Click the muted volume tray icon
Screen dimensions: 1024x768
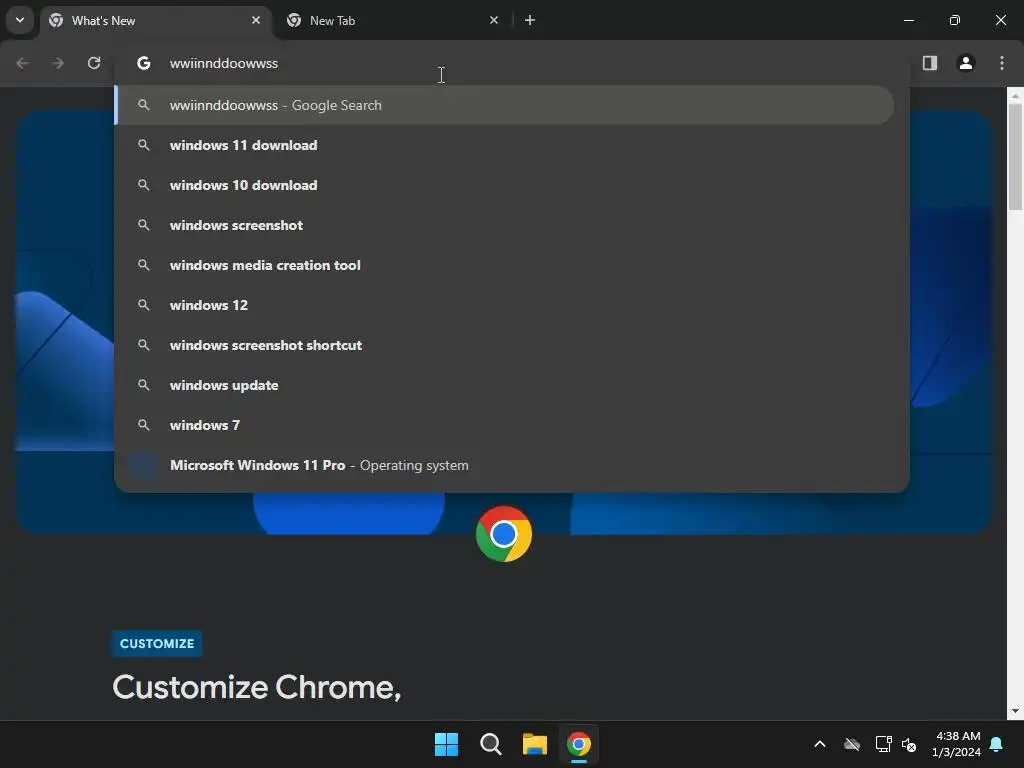909,744
